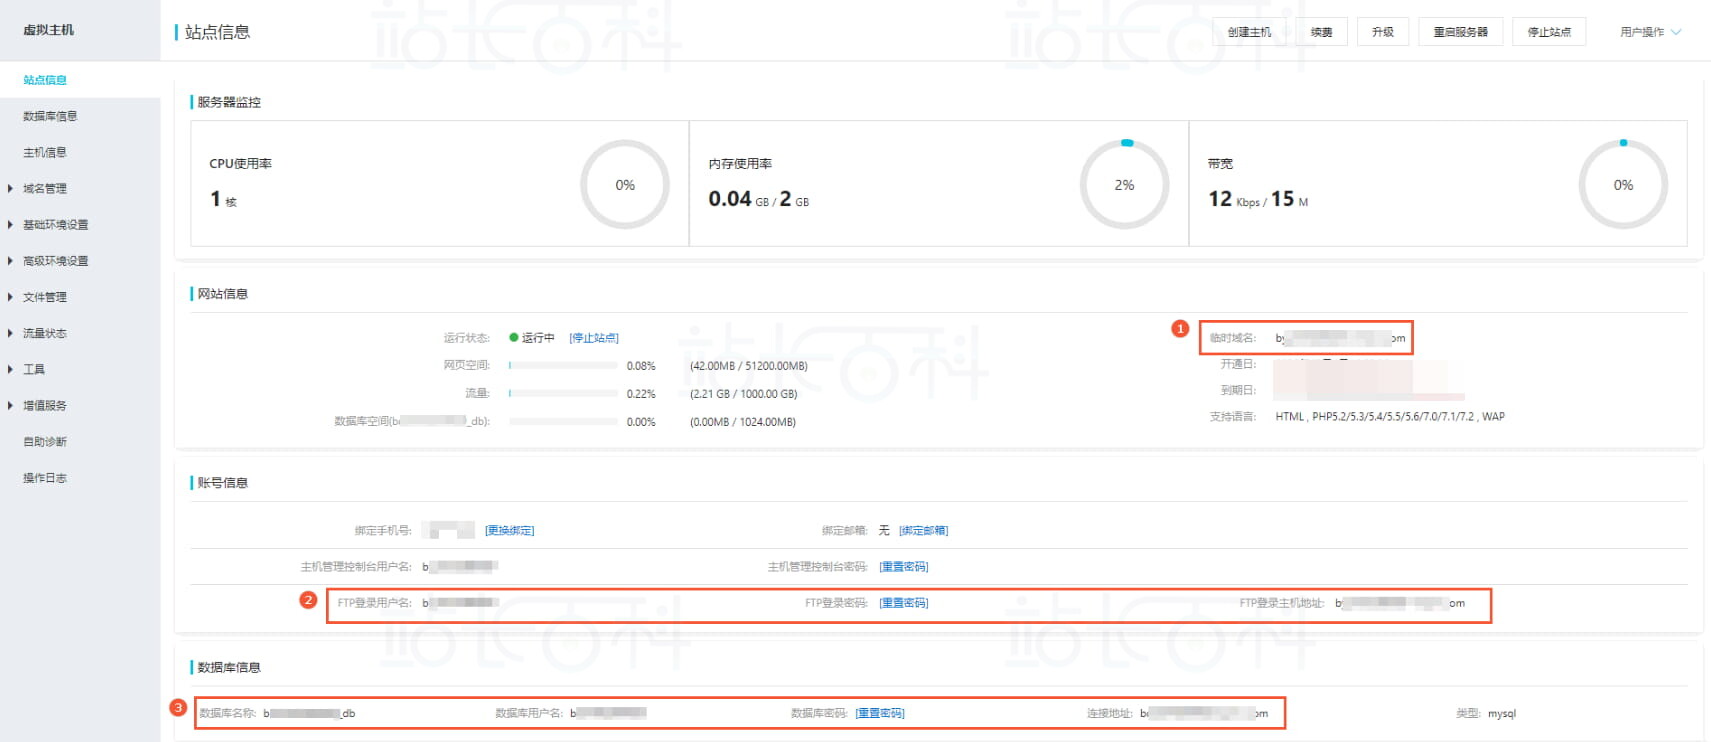Click the 升级 button

[x=1382, y=32]
